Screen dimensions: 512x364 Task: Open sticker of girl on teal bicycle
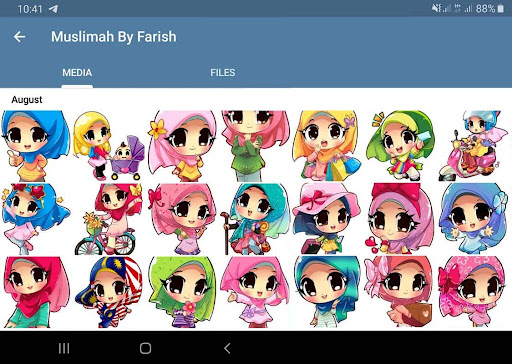pyautogui.click(x=109, y=219)
